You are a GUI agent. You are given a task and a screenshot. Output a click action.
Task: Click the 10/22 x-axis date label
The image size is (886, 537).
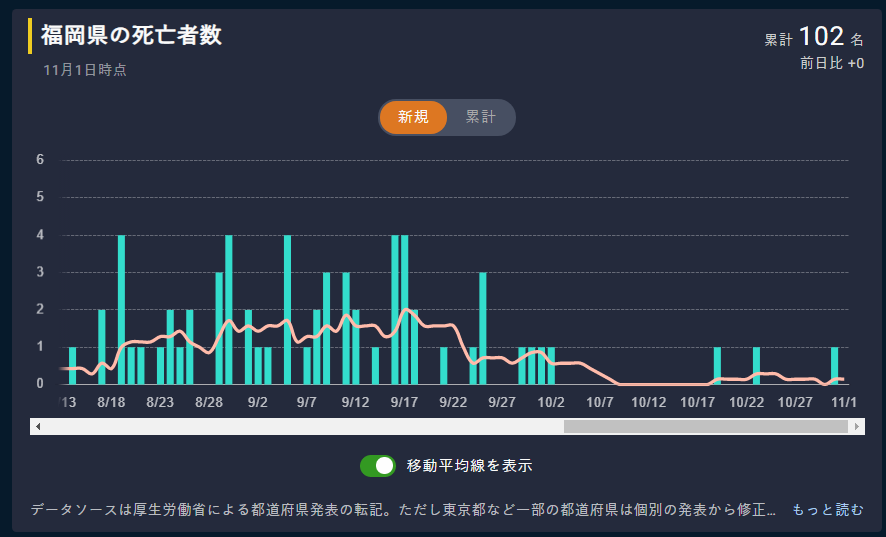746,402
